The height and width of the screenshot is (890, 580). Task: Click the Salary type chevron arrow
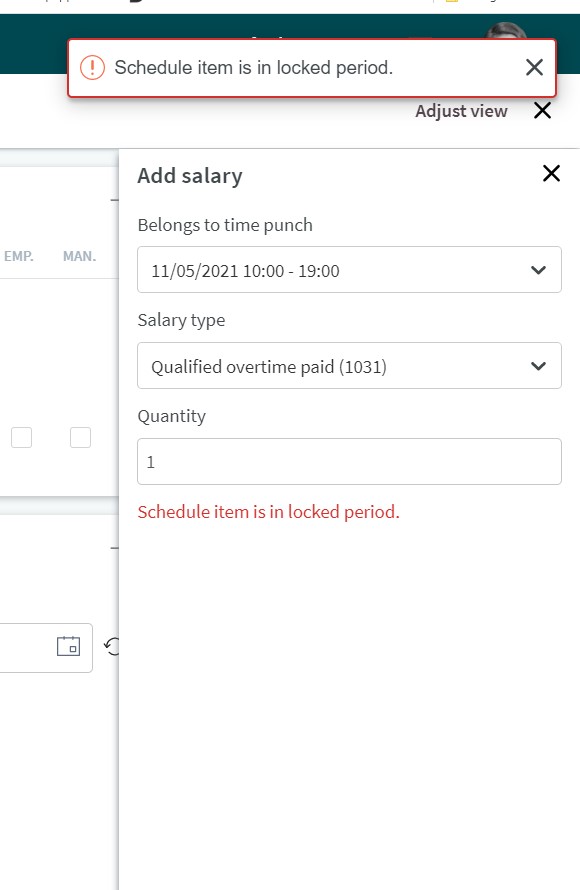tap(538, 366)
